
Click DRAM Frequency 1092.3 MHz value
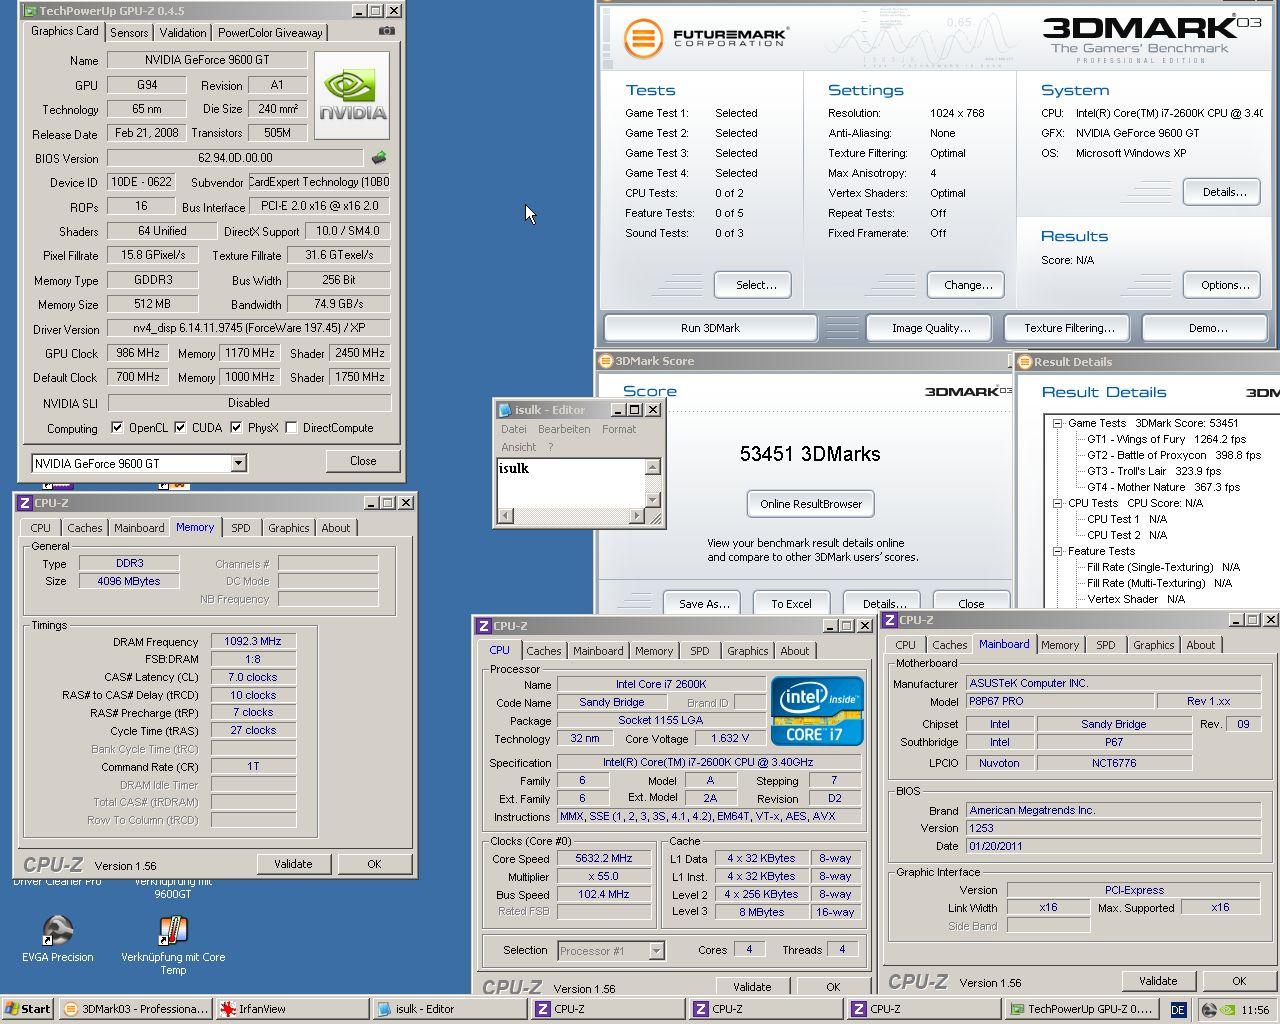[253, 642]
